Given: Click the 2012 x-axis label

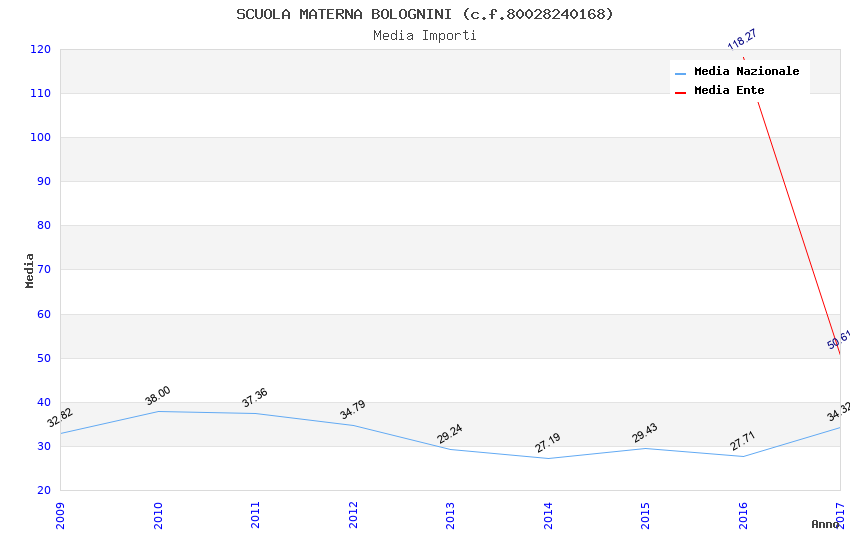Looking at the screenshot, I should pyautogui.click(x=353, y=515).
